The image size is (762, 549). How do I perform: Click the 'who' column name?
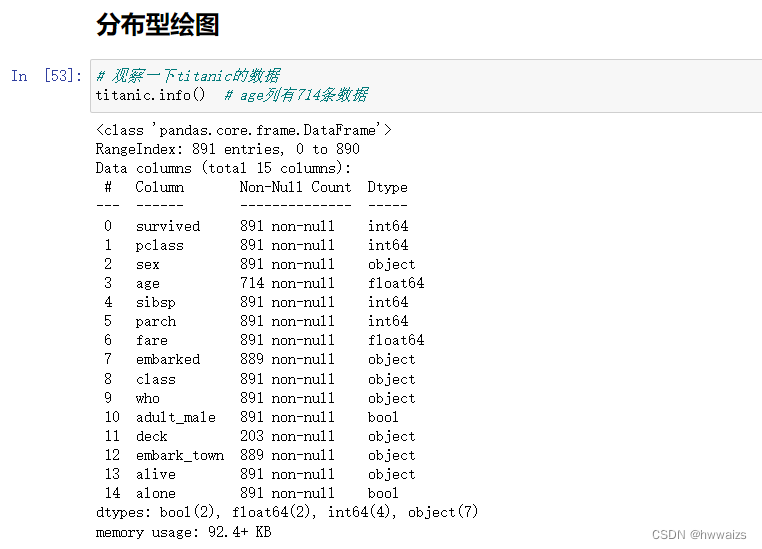[147, 398]
